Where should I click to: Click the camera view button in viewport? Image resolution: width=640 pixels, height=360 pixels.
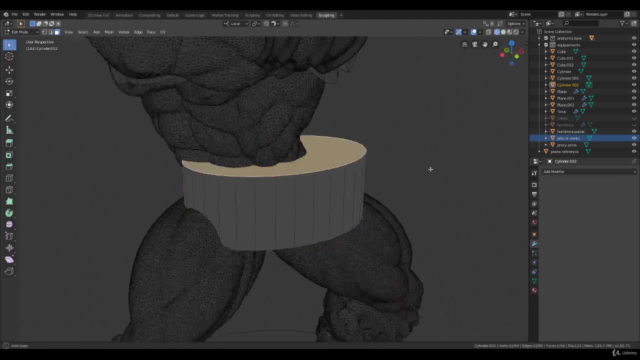point(475,44)
